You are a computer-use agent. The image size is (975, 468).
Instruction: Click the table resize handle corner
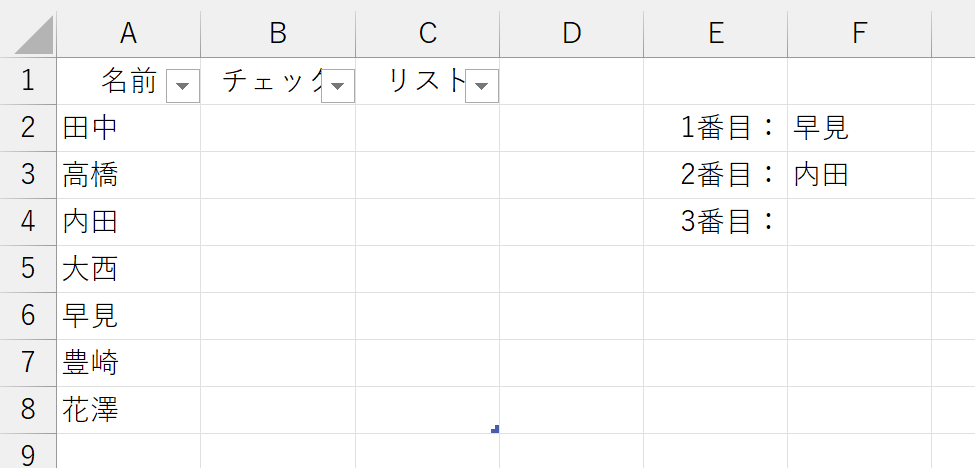pyautogui.click(x=495, y=430)
